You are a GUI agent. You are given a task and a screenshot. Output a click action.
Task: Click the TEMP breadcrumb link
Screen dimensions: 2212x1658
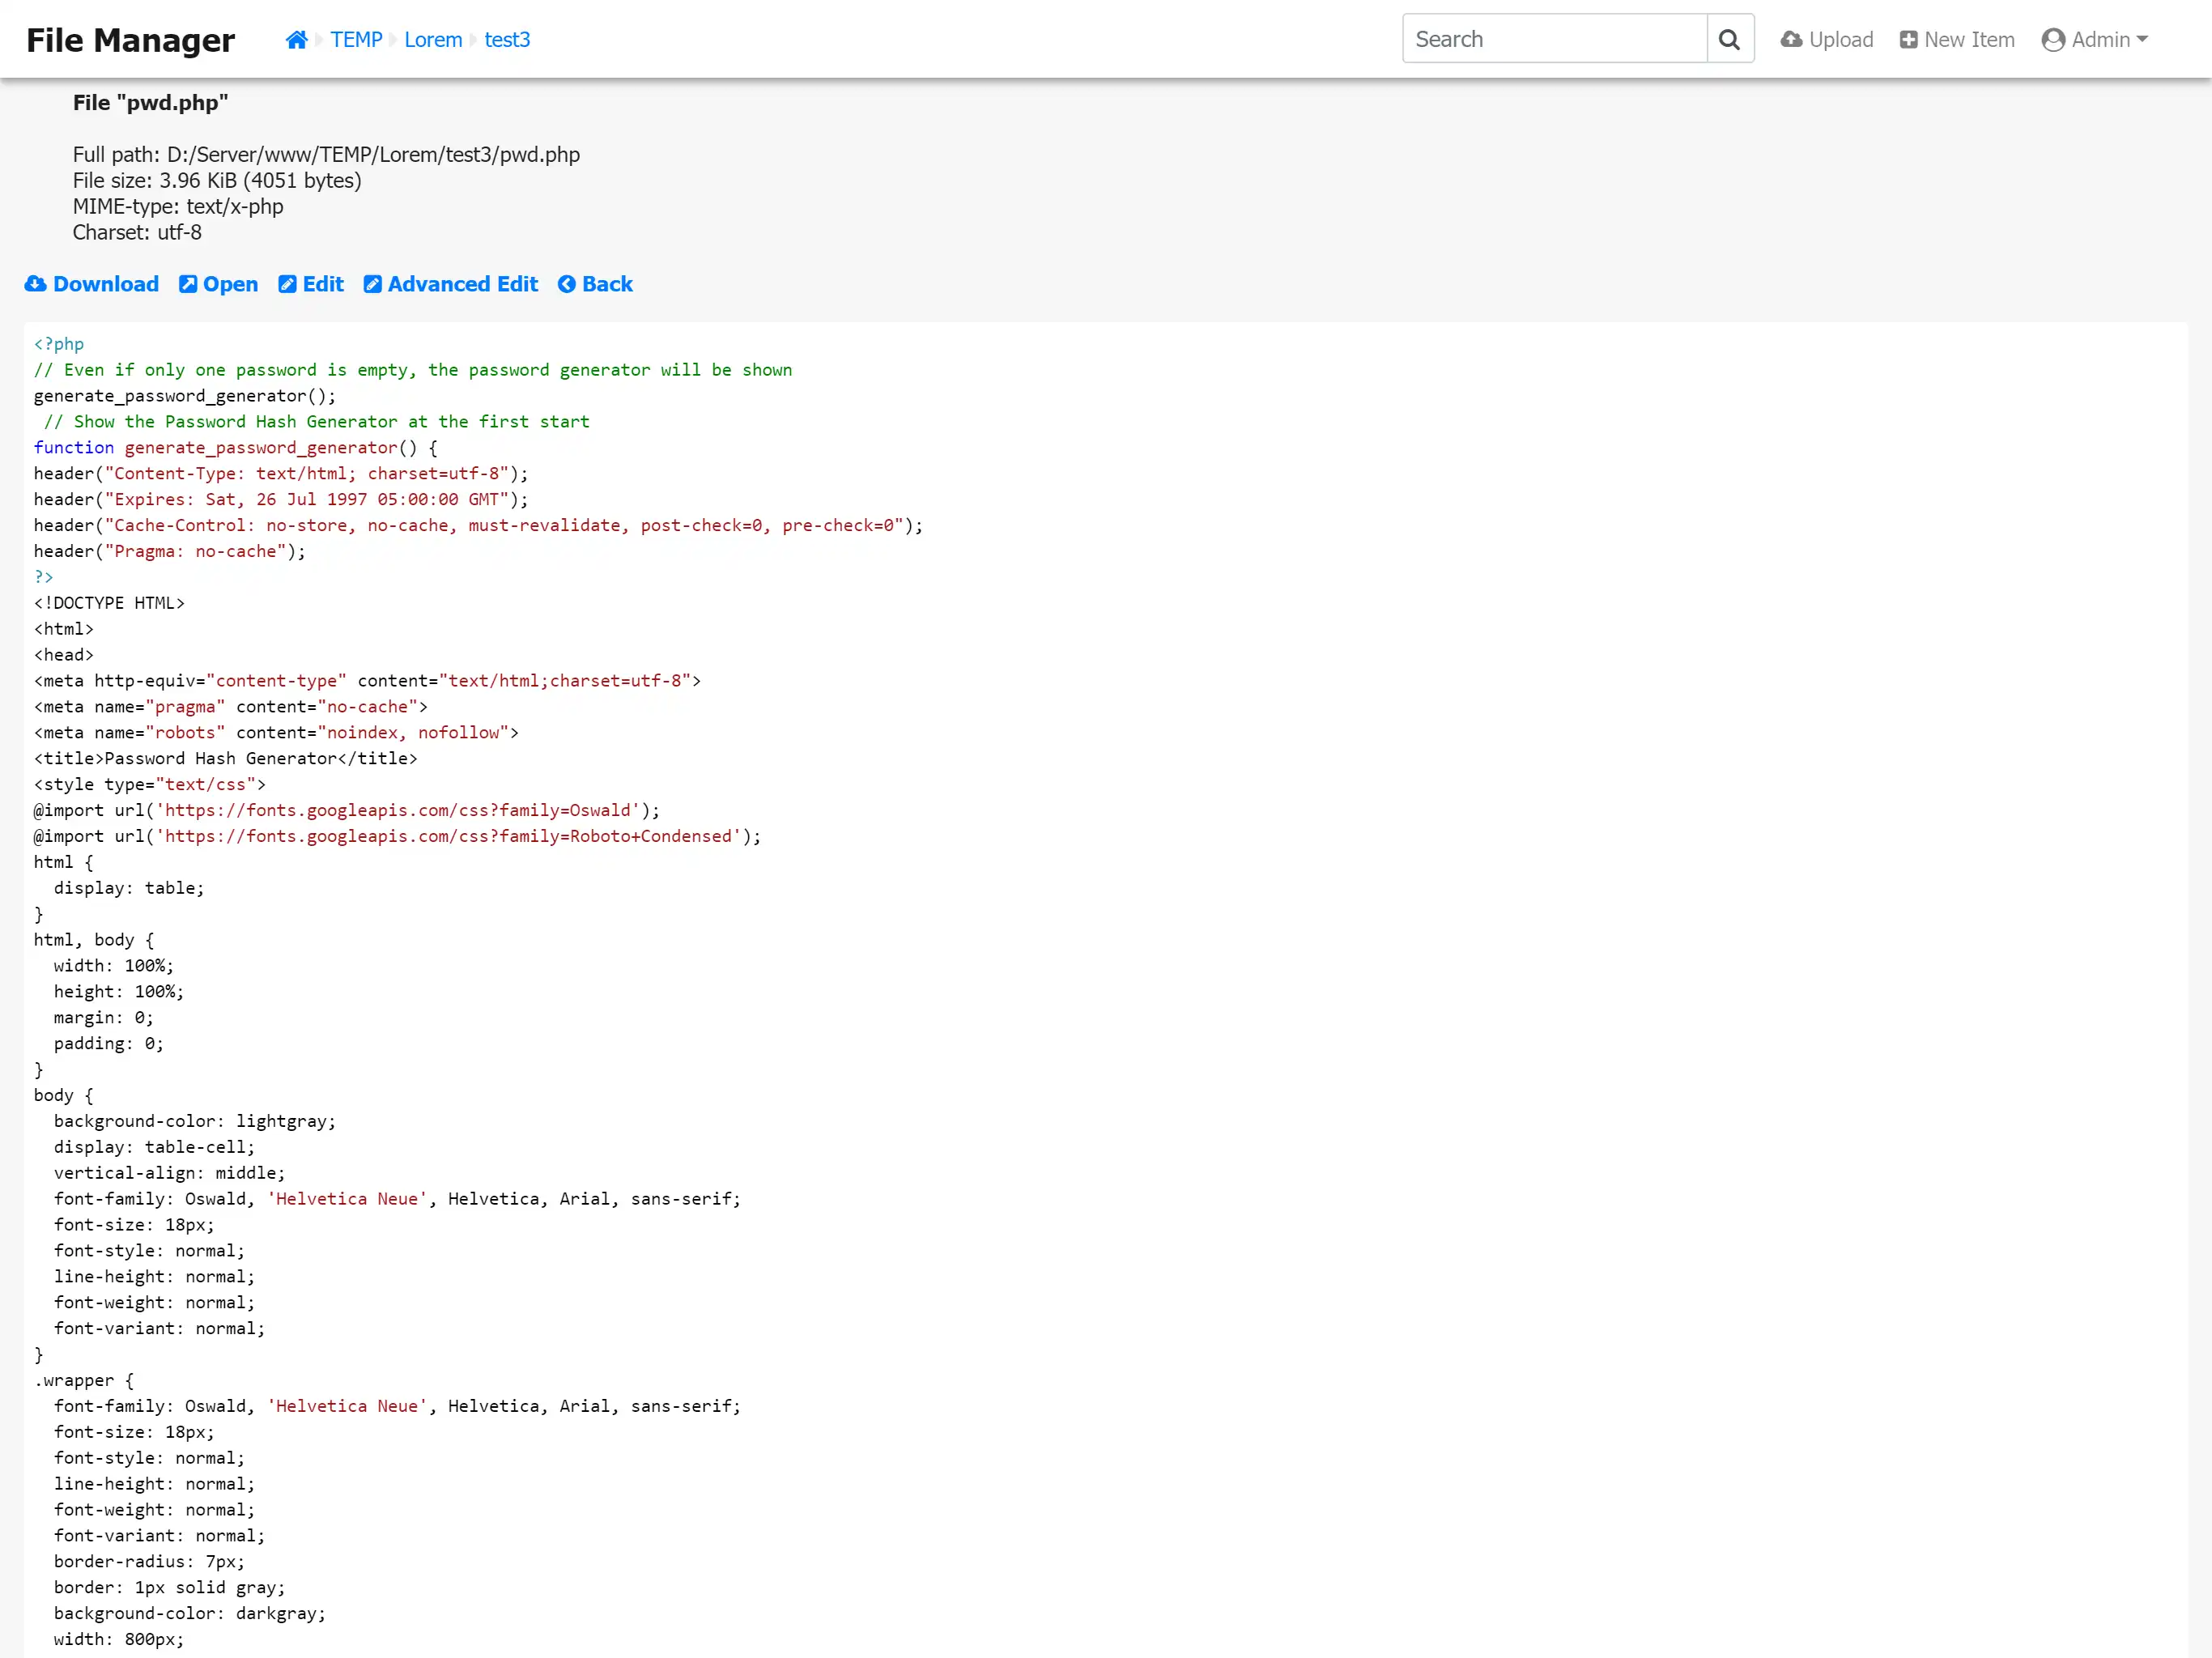pos(357,38)
